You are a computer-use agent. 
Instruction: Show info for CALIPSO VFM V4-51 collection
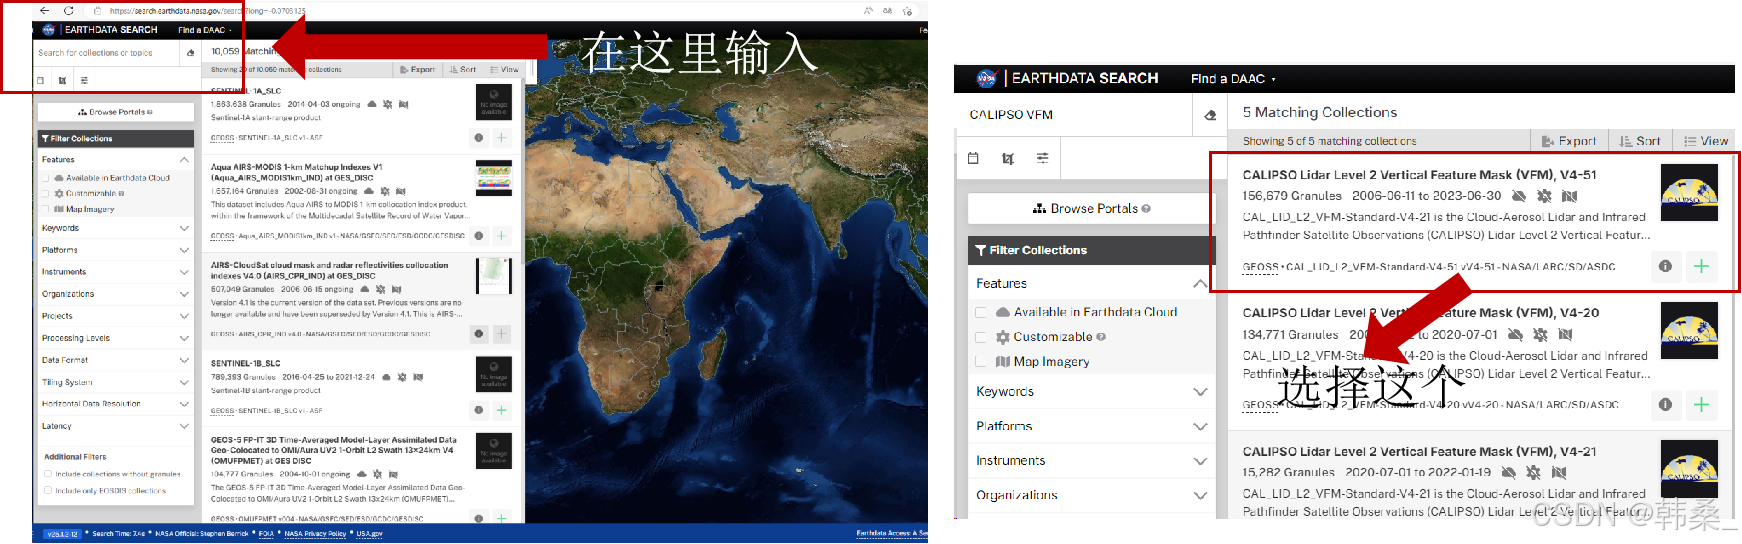1665,266
